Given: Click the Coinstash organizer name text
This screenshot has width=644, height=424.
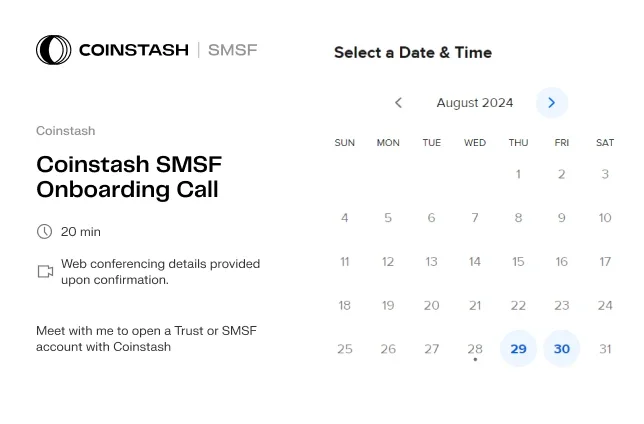Looking at the screenshot, I should pos(66,131).
